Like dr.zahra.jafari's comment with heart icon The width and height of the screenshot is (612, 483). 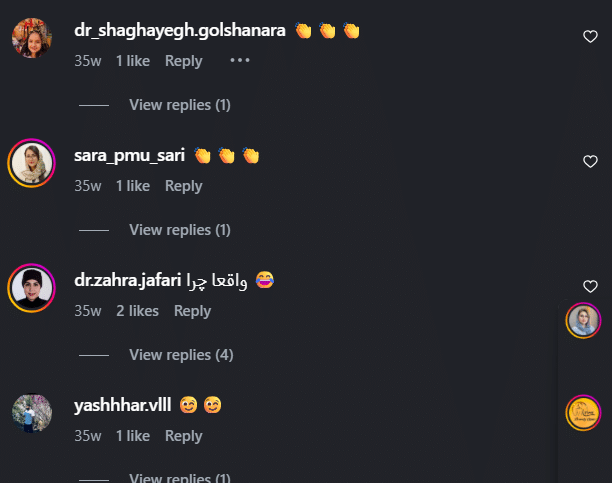[590, 286]
